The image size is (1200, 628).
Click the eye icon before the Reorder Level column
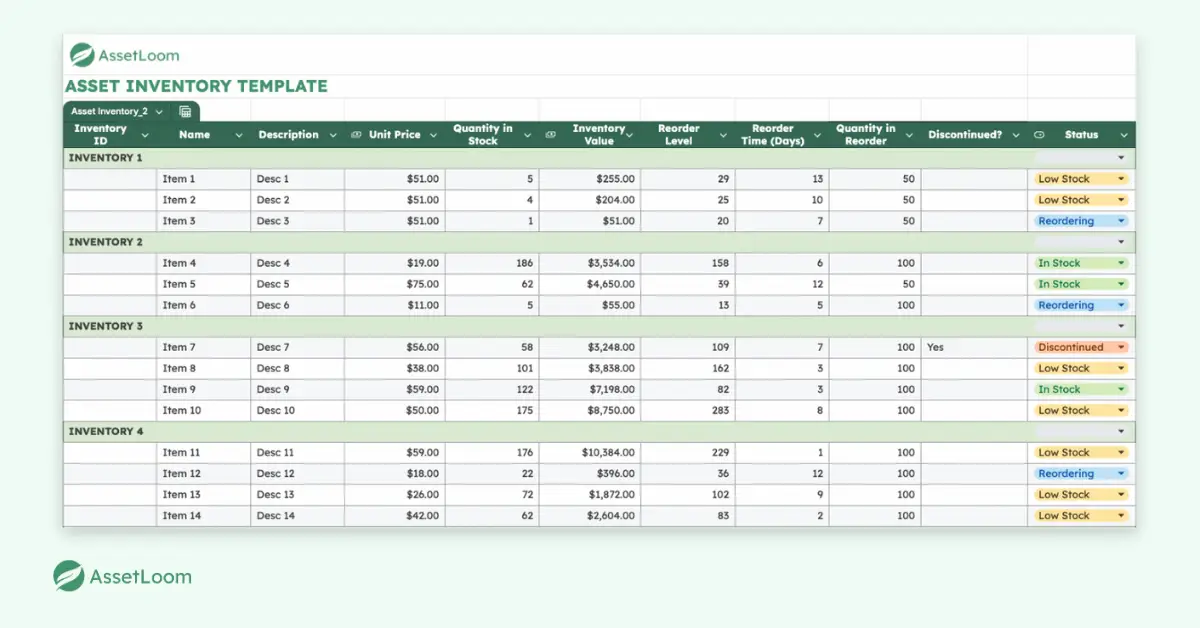click(548, 134)
